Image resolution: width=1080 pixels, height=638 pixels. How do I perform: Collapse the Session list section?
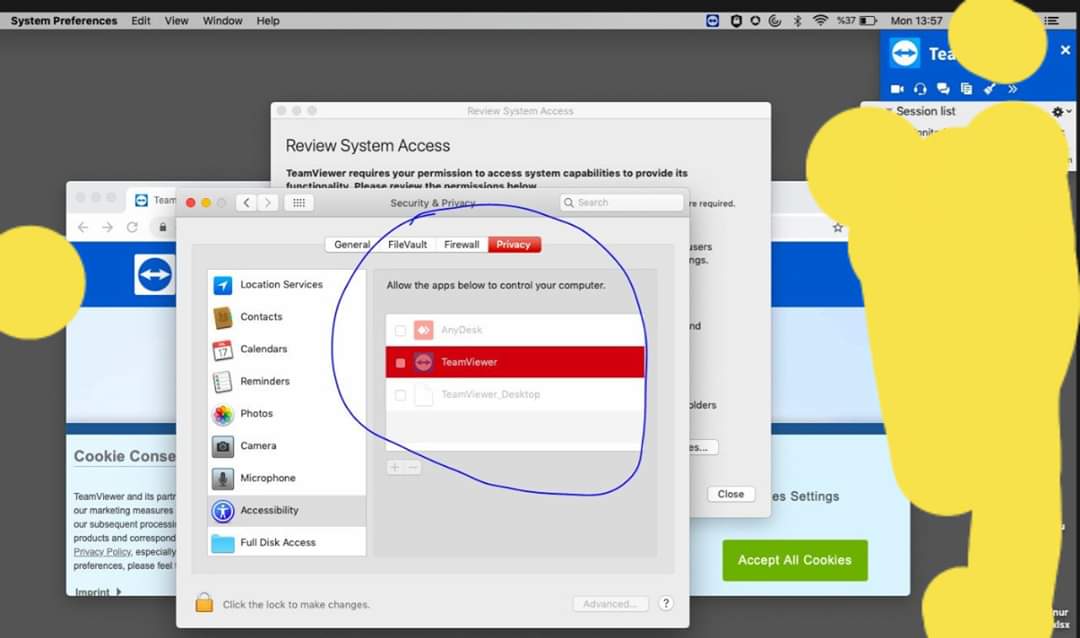point(889,111)
